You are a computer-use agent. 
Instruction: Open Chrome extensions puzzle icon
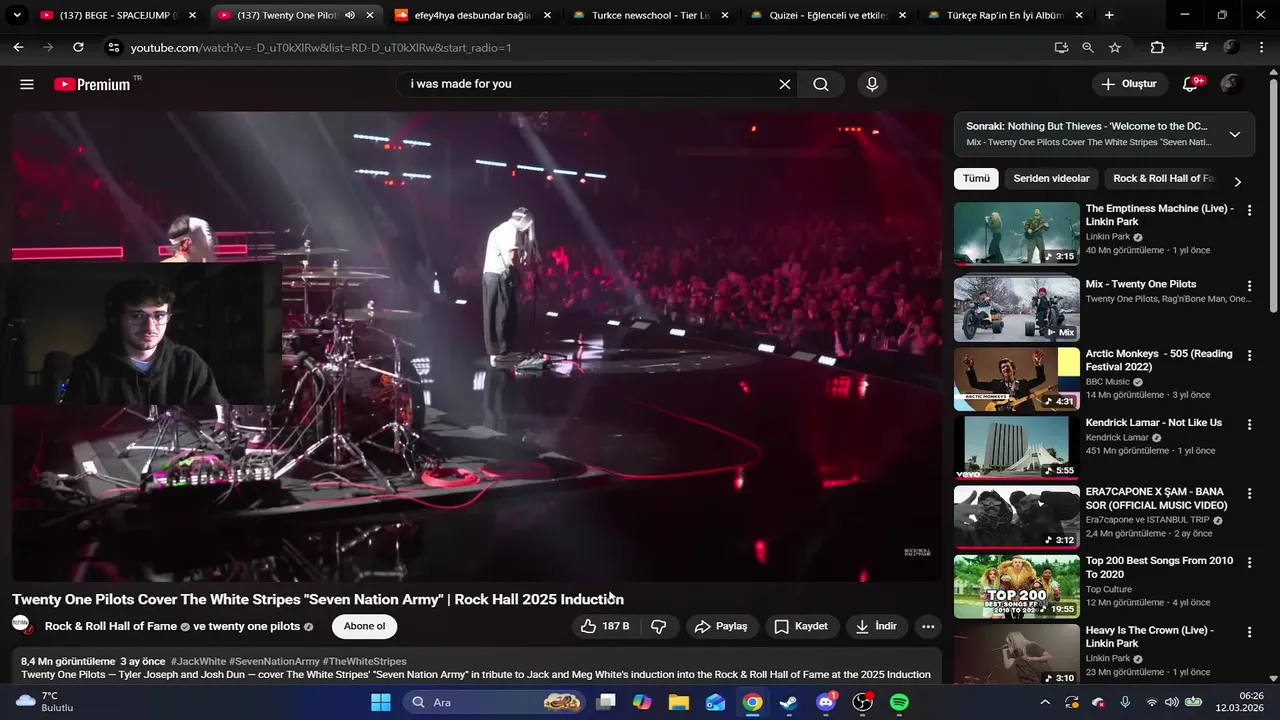coord(1157,47)
